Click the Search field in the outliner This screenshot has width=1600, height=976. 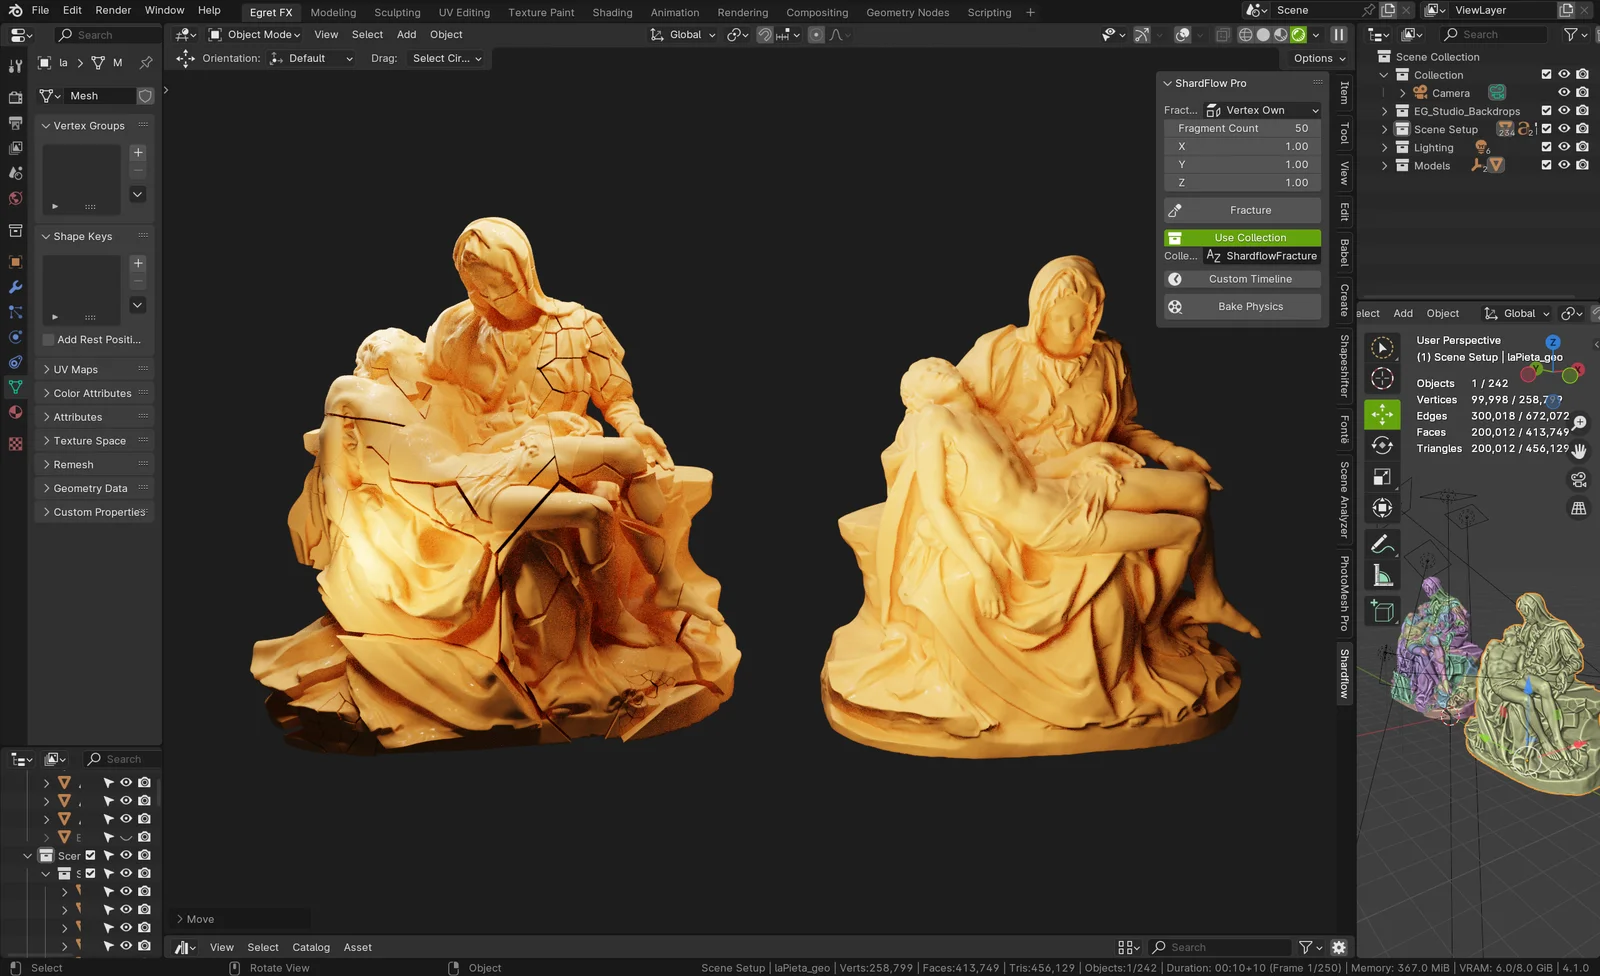1494,33
